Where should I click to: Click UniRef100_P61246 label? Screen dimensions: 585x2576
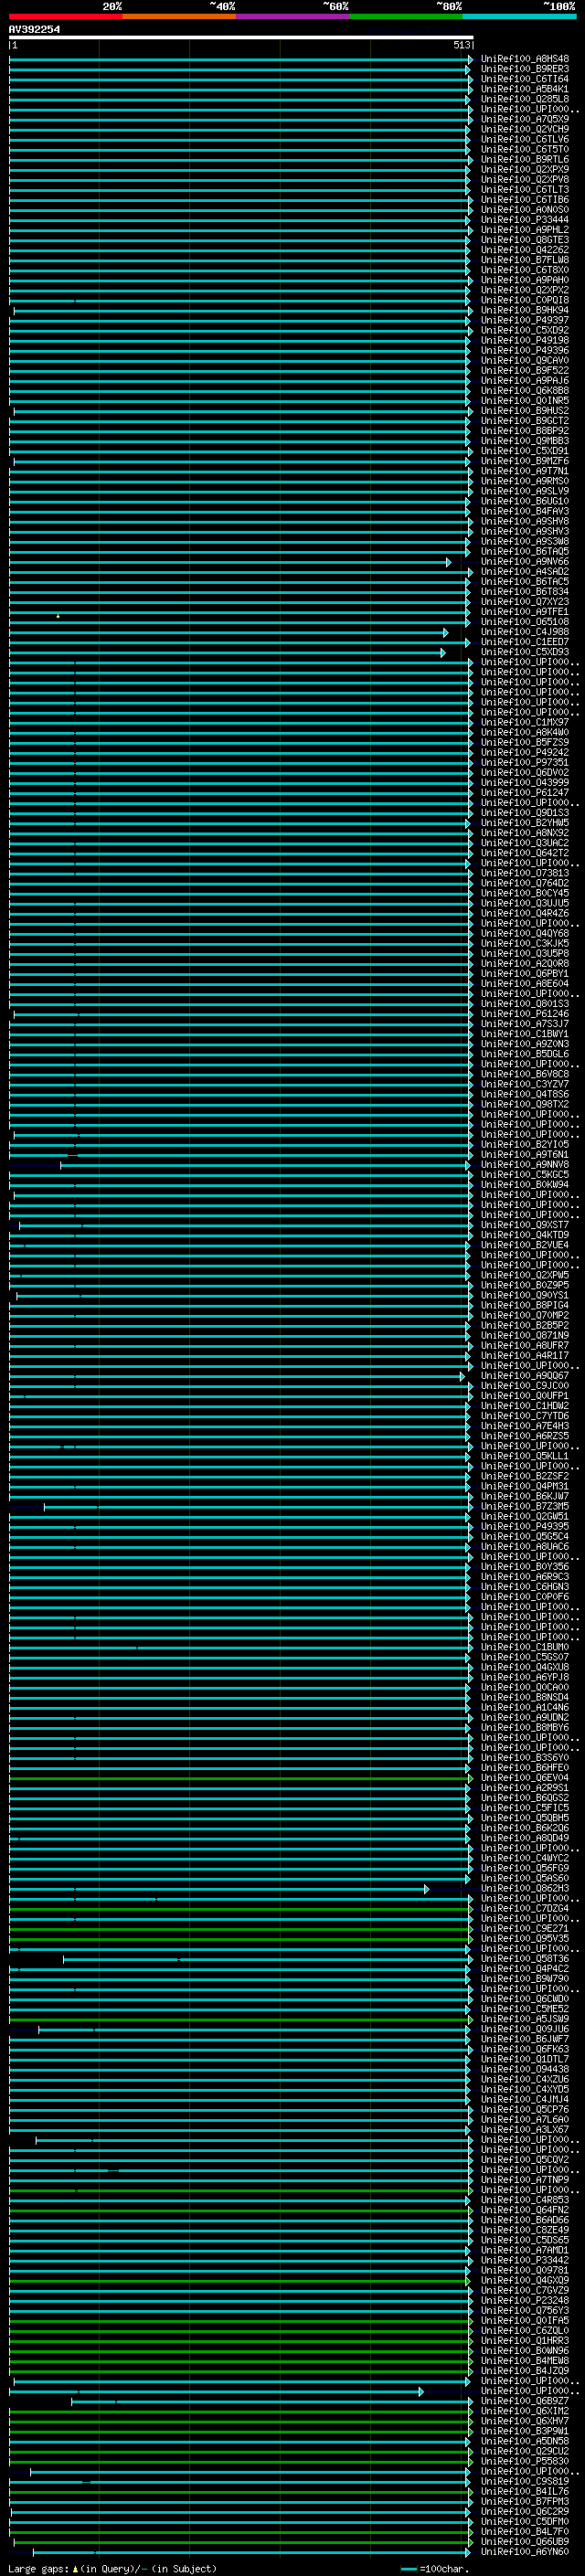[525, 1014]
